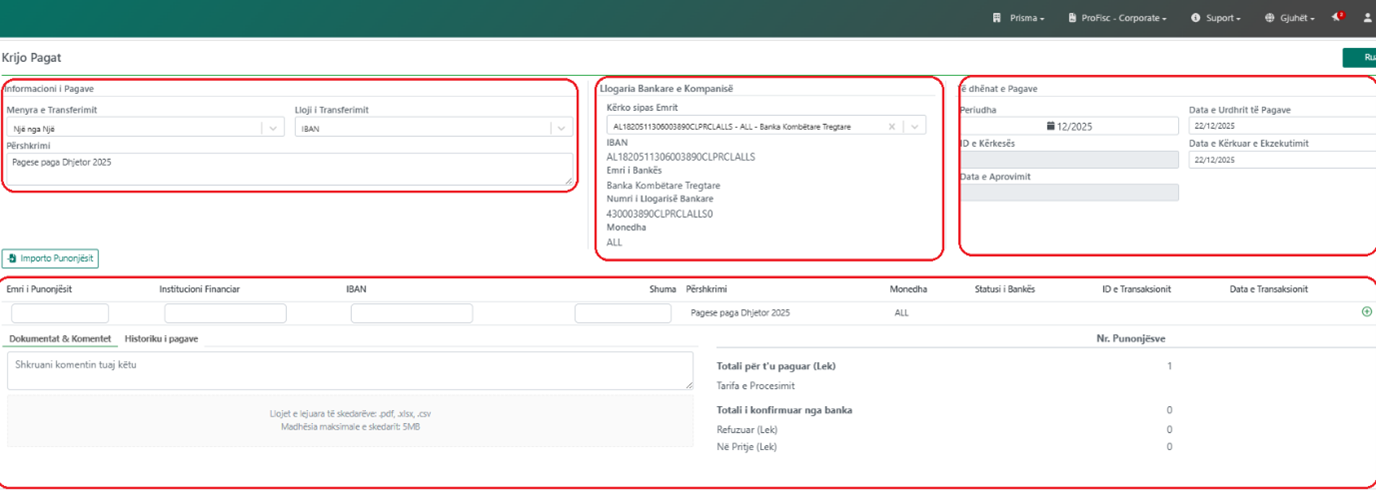
Task: Open the Kërko sipas Emrit account dropdown
Action: click(914, 127)
